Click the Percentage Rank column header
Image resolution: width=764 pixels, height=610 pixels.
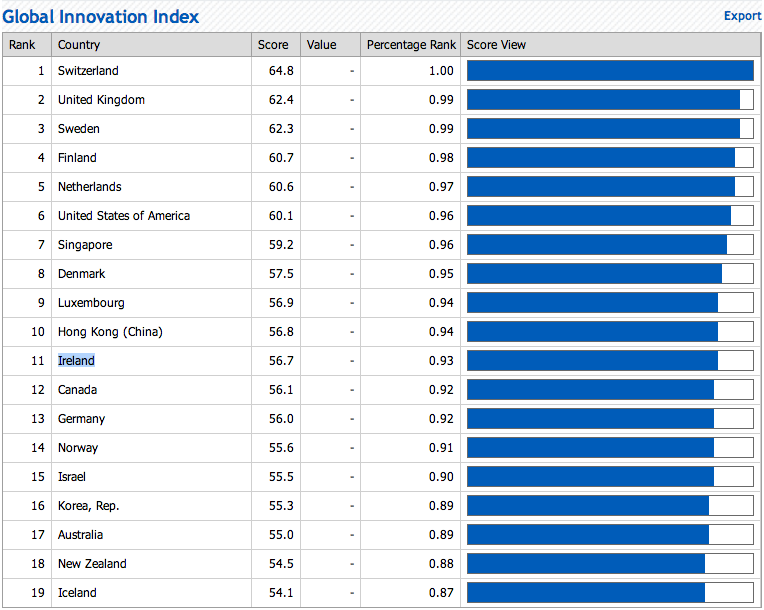(x=411, y=45)
